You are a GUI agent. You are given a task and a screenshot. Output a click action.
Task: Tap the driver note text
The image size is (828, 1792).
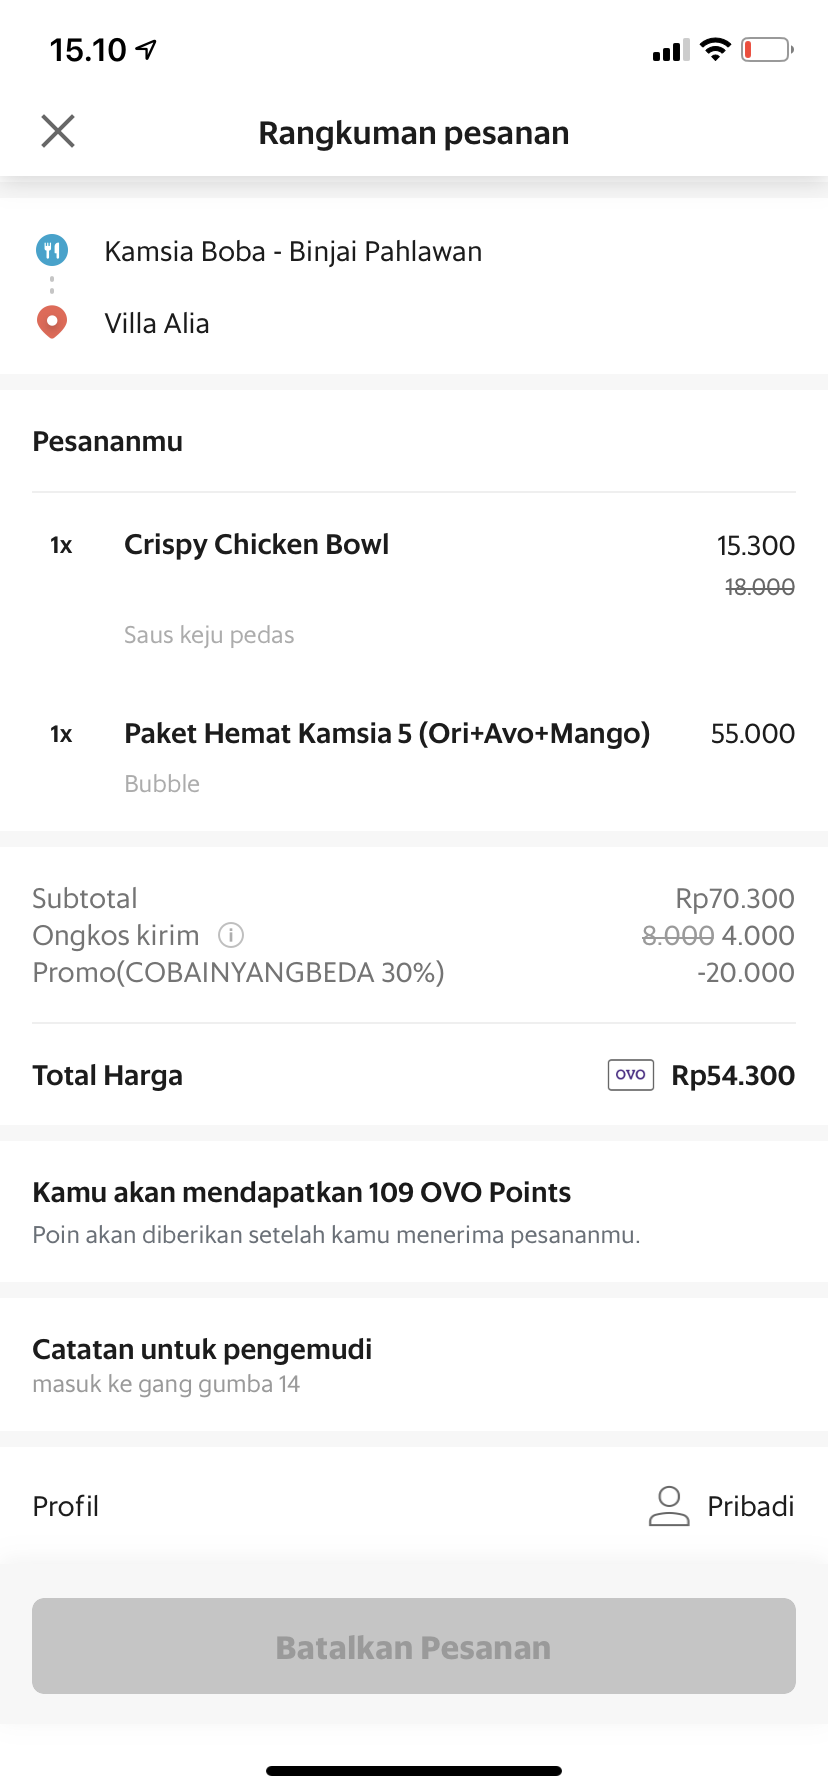[x=166, y=1384]
